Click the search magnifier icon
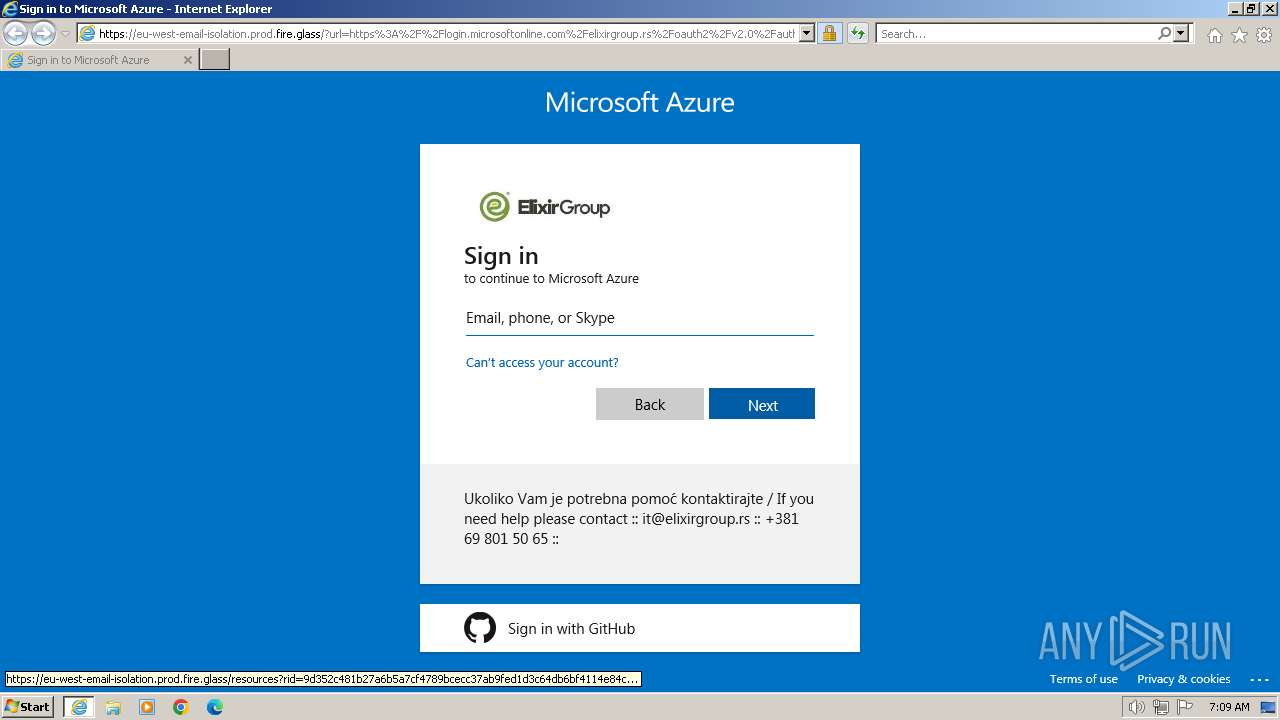This screenshot has height=720, width=1280. [1164, 33]
